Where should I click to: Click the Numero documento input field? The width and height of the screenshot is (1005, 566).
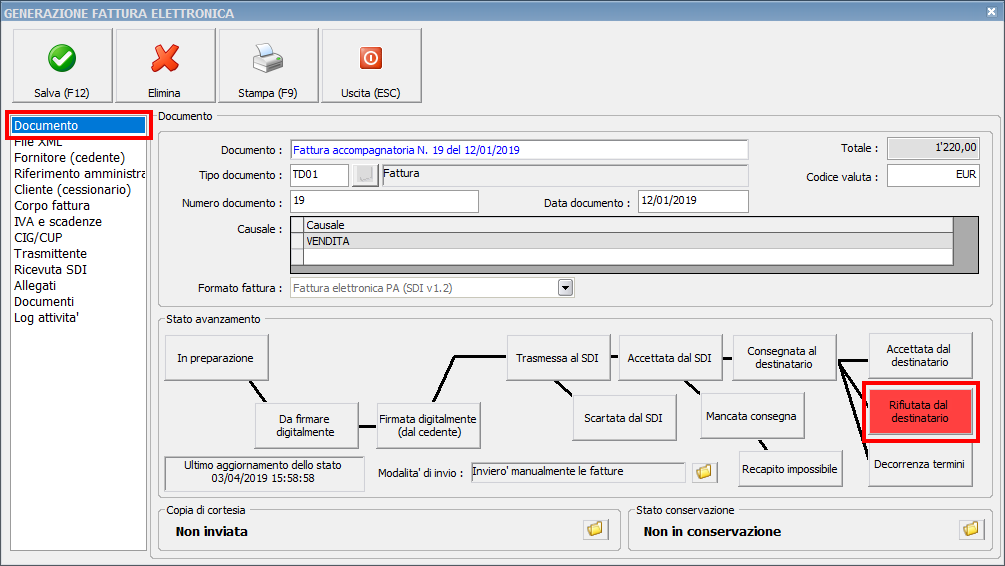384,202
